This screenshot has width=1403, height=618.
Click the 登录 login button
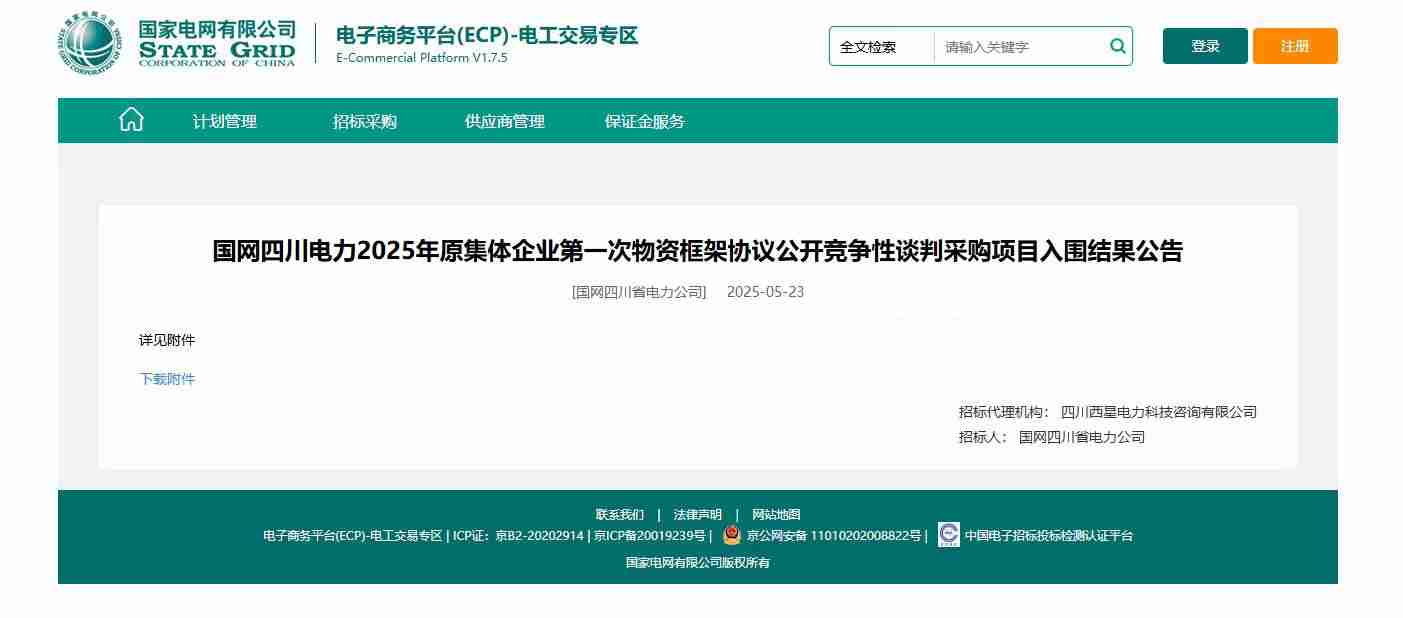(x=1205, y=46)
